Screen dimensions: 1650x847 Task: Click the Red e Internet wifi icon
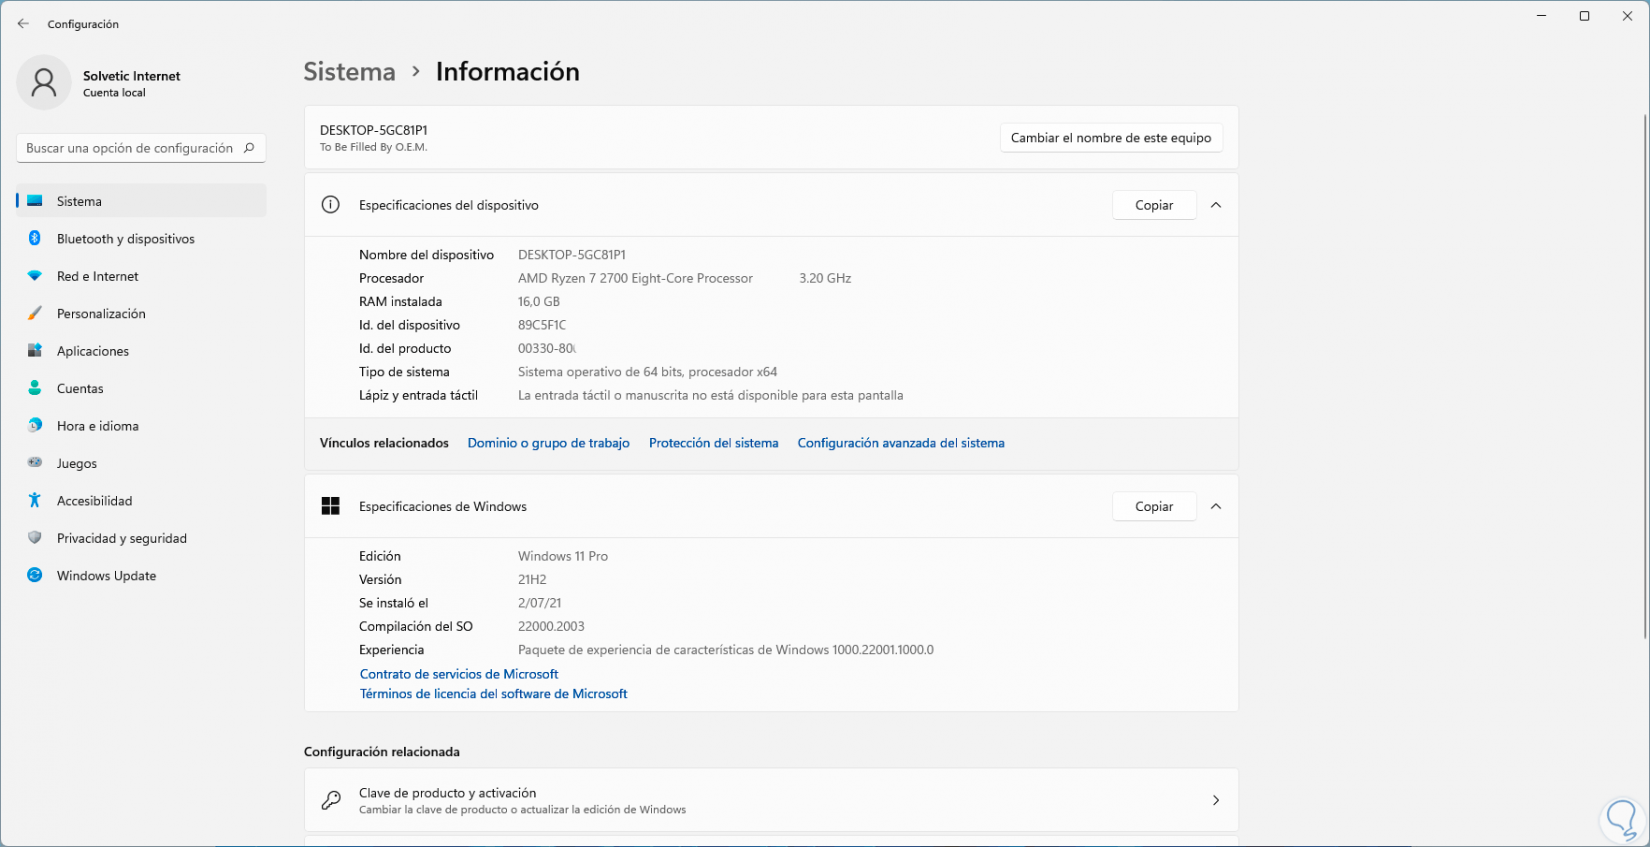35,276
